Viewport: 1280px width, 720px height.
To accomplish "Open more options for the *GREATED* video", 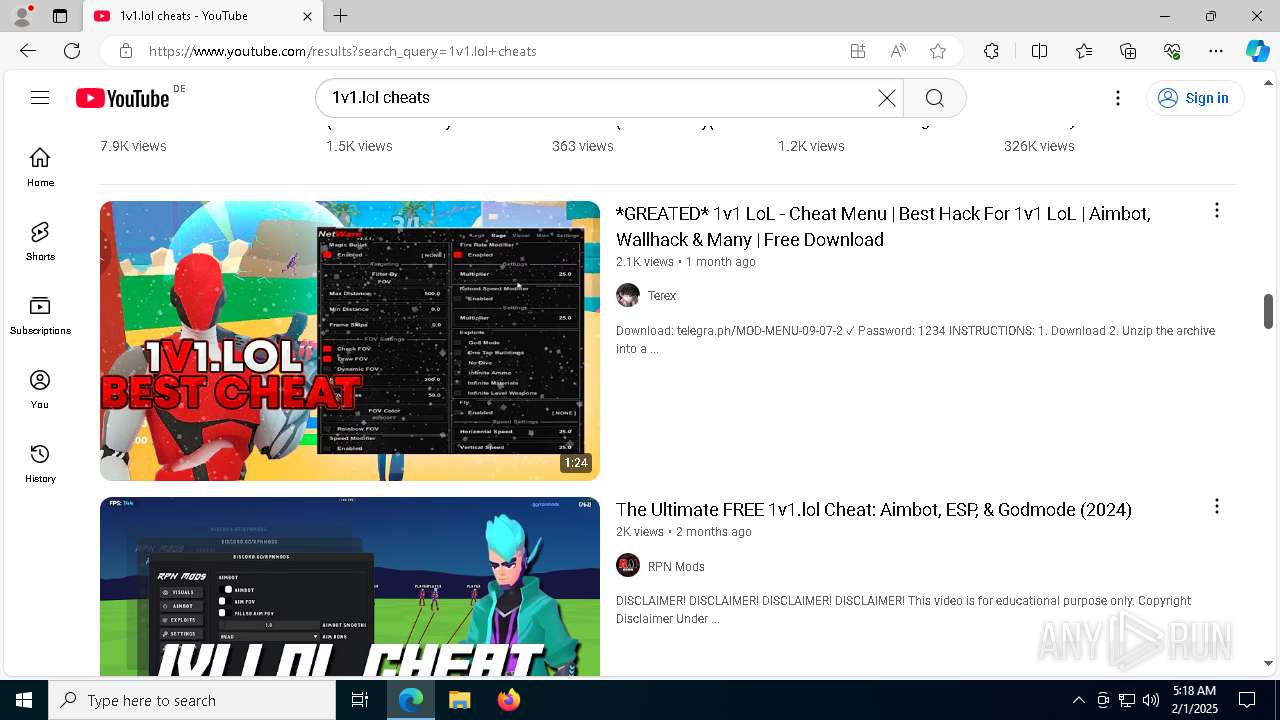I will click(1216, 210).
